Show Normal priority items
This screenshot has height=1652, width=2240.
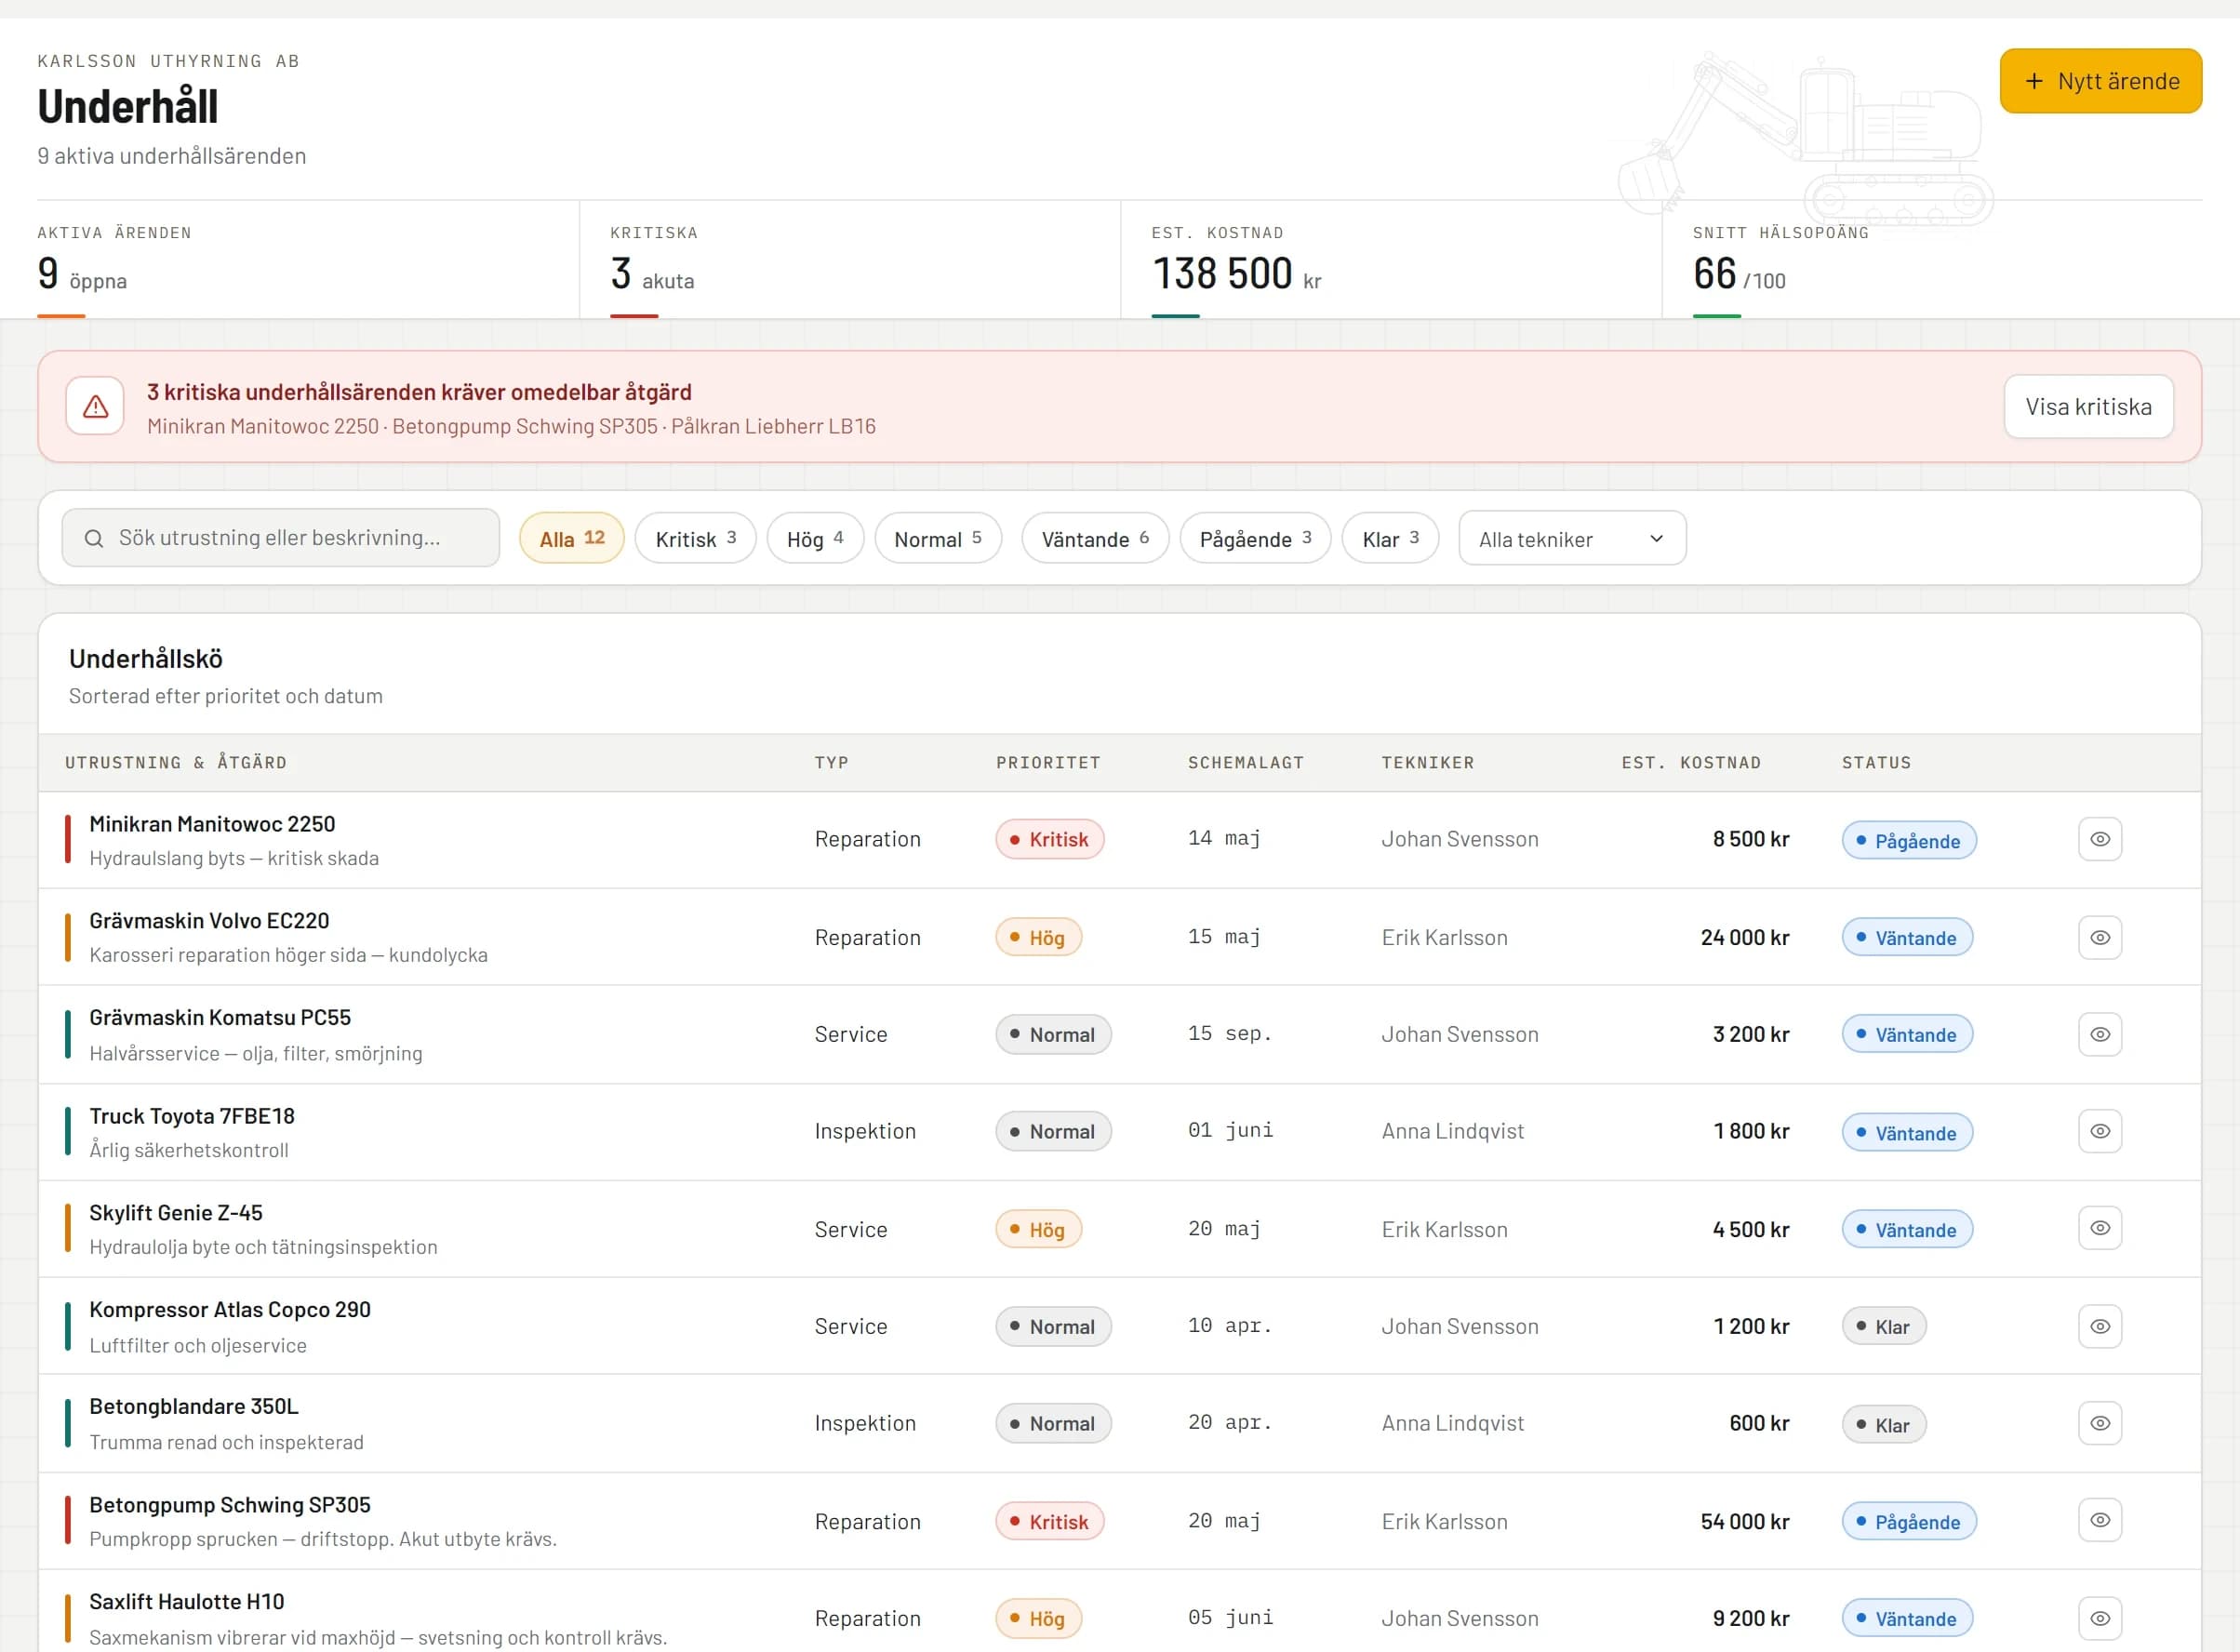coord(937,539)
